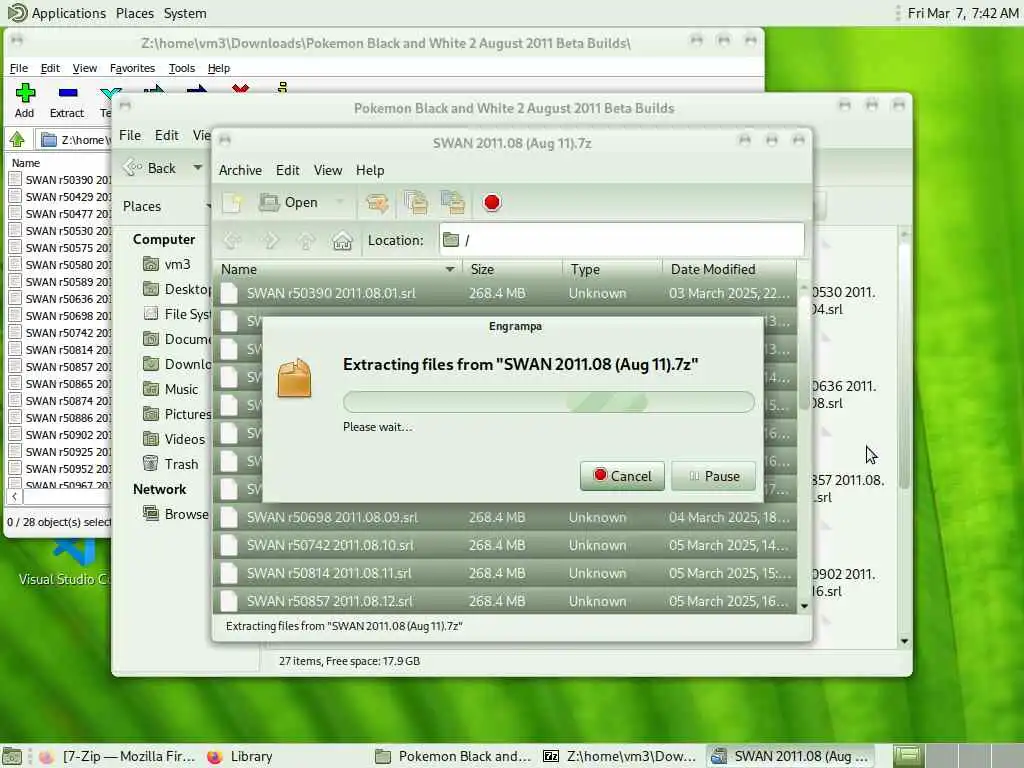
Task: Open the Places menu on top panel
Action: [135, 13]
